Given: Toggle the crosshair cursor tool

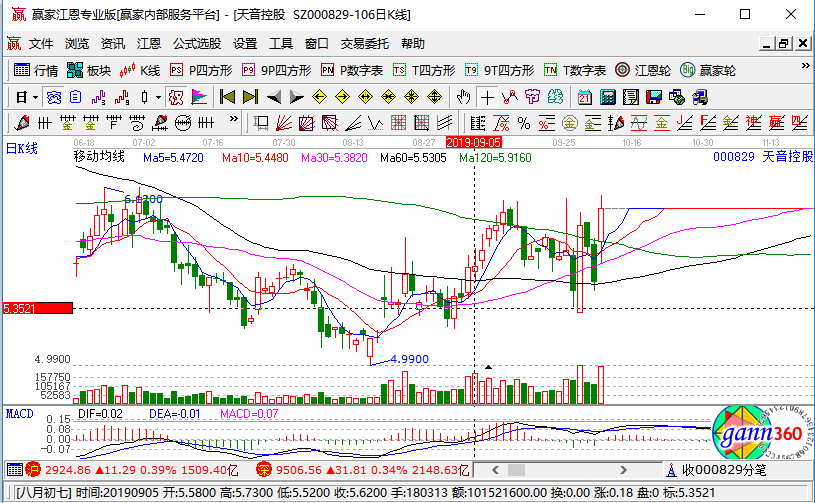Looking at the screenshot, I should pos(487,97).
